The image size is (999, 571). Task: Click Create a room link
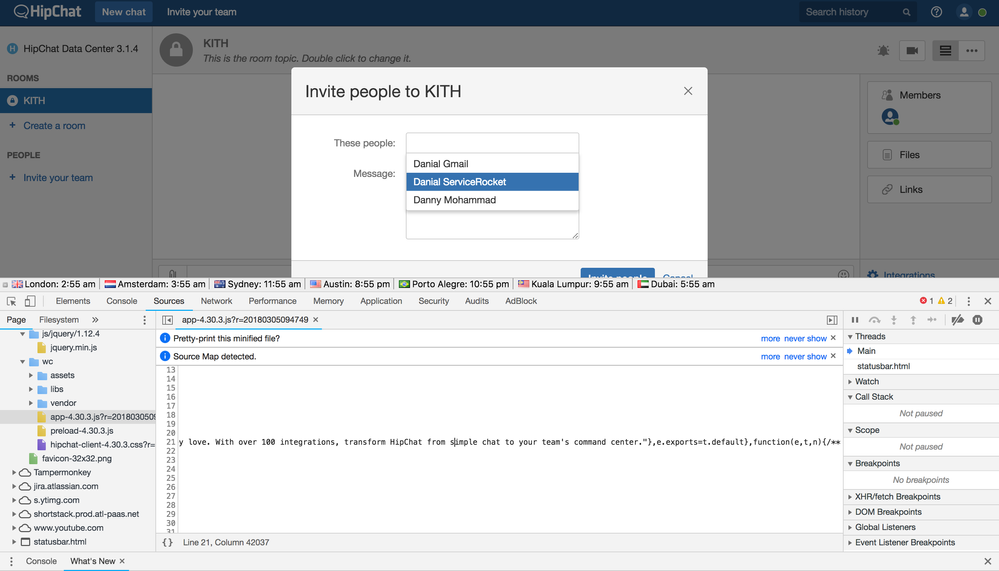point(54,126)
